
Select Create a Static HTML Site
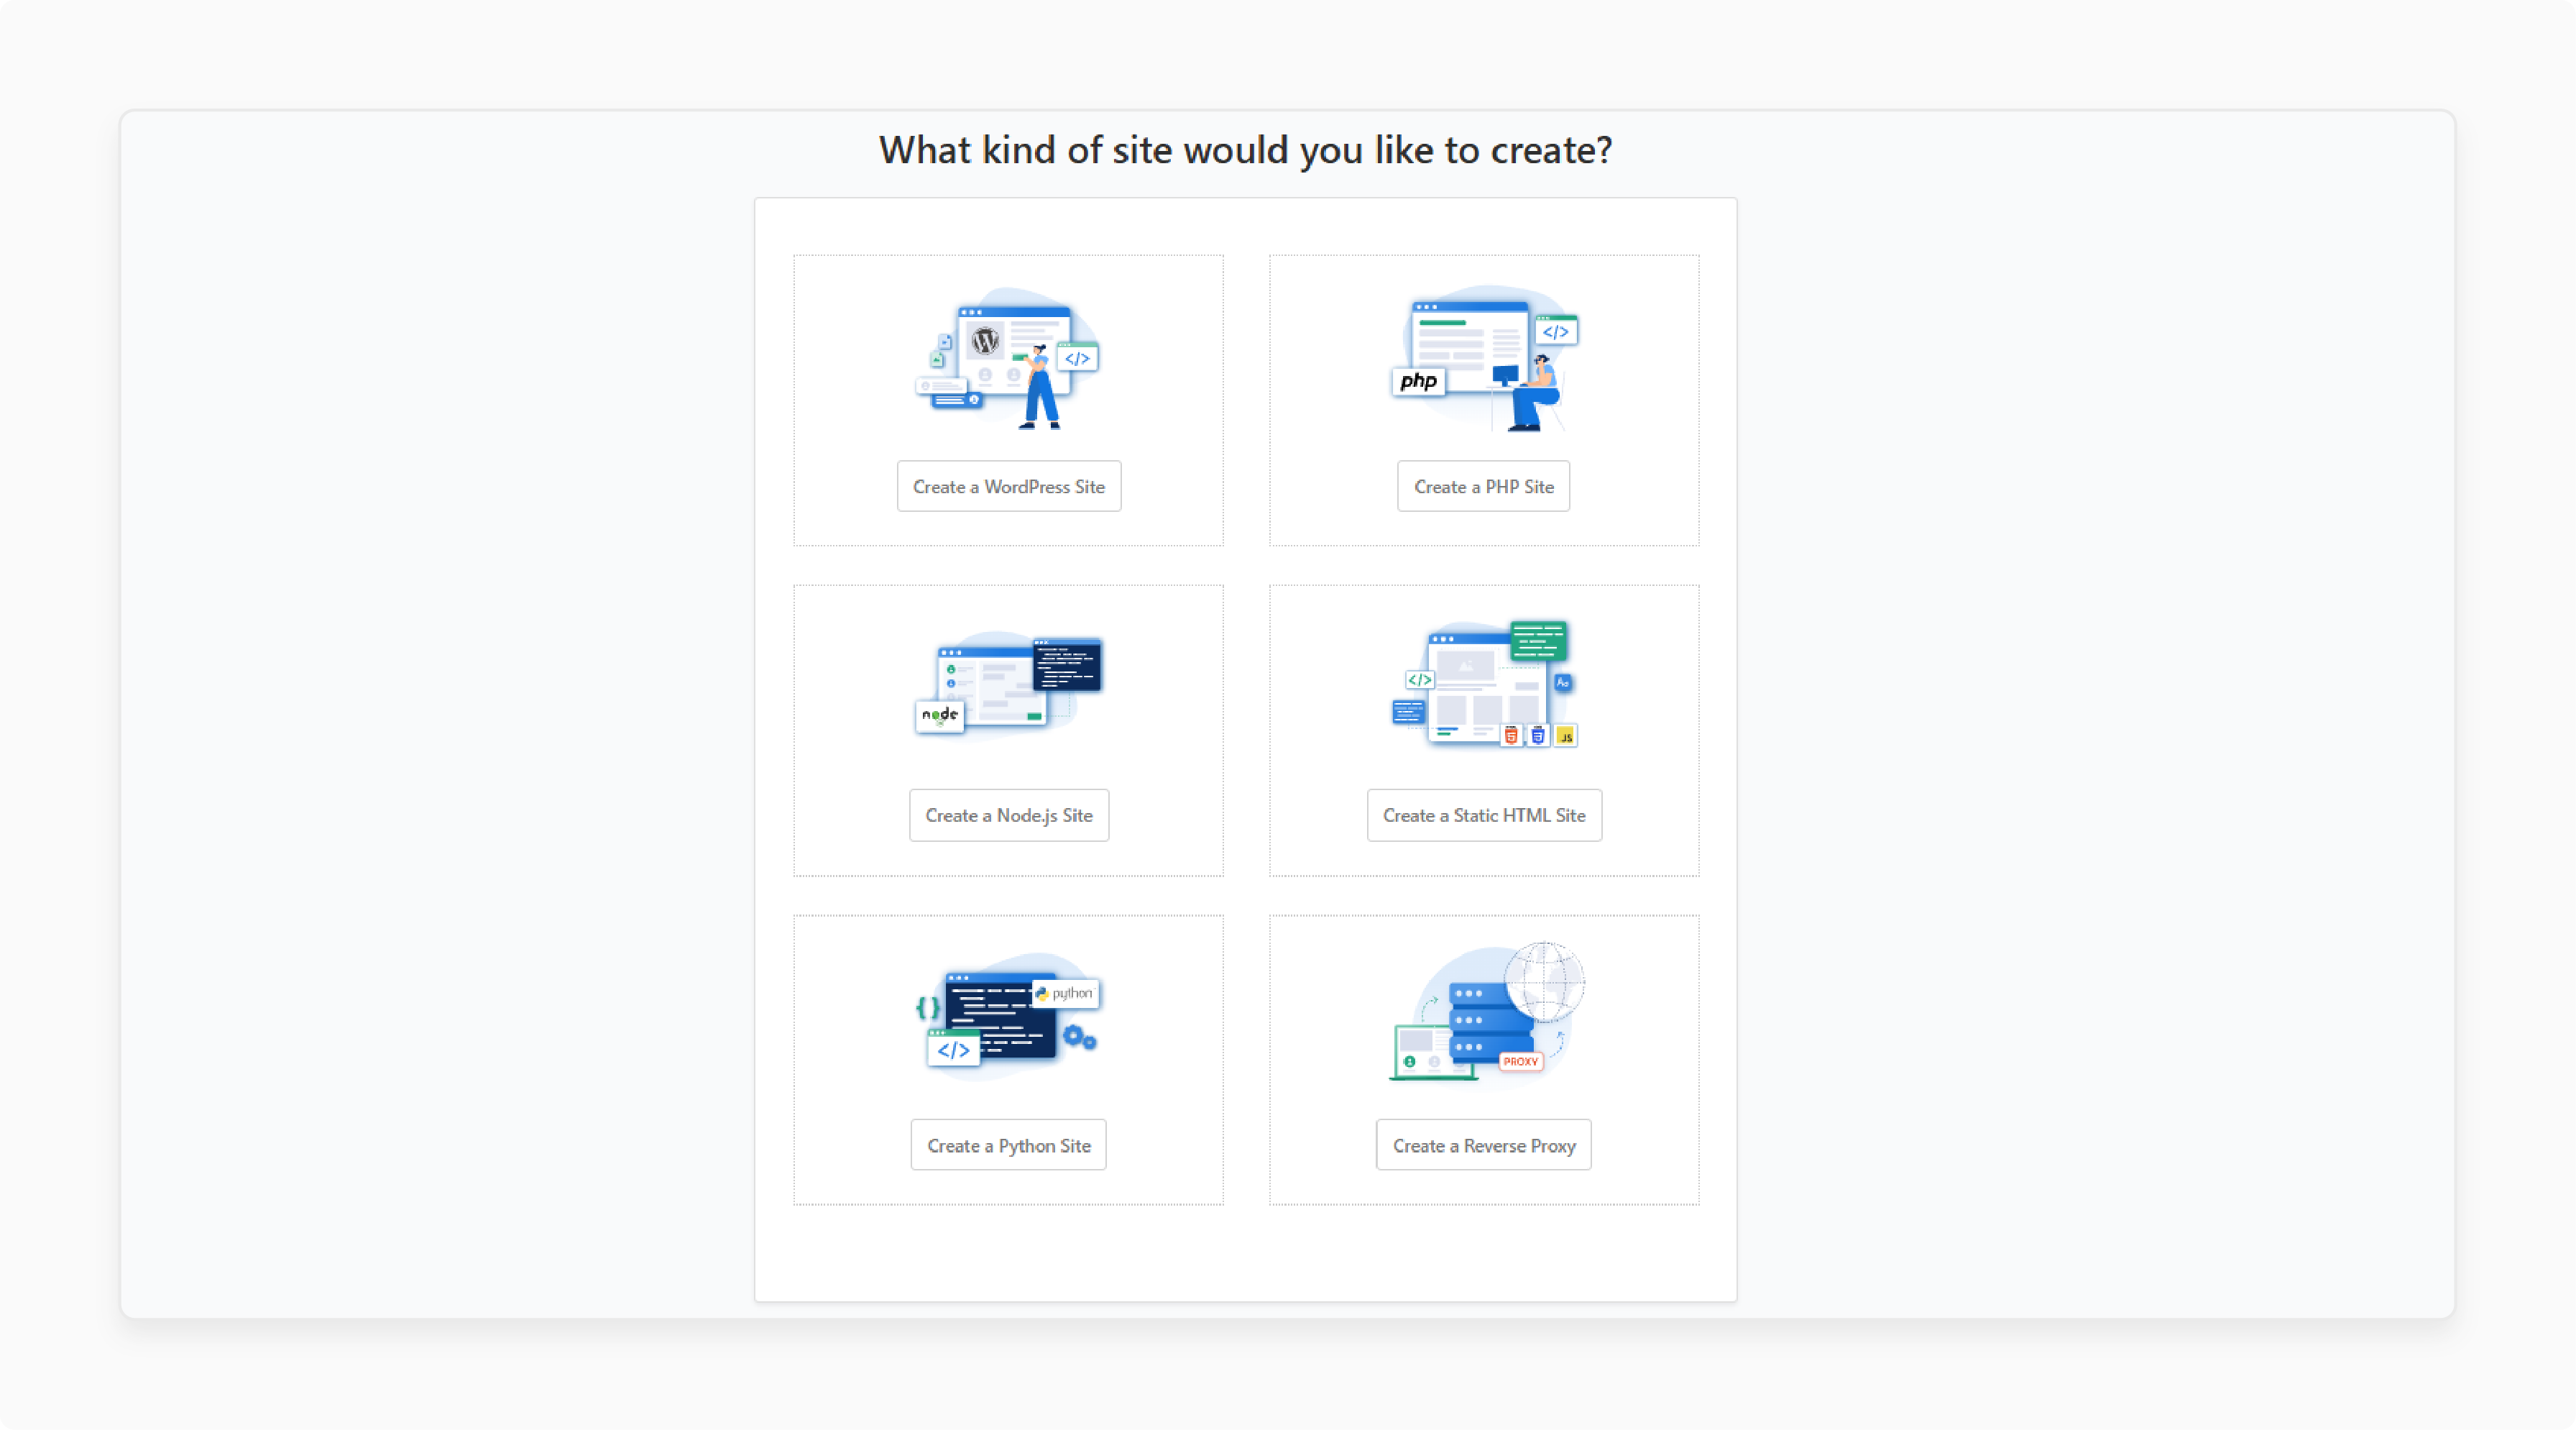coord(1484,815)
